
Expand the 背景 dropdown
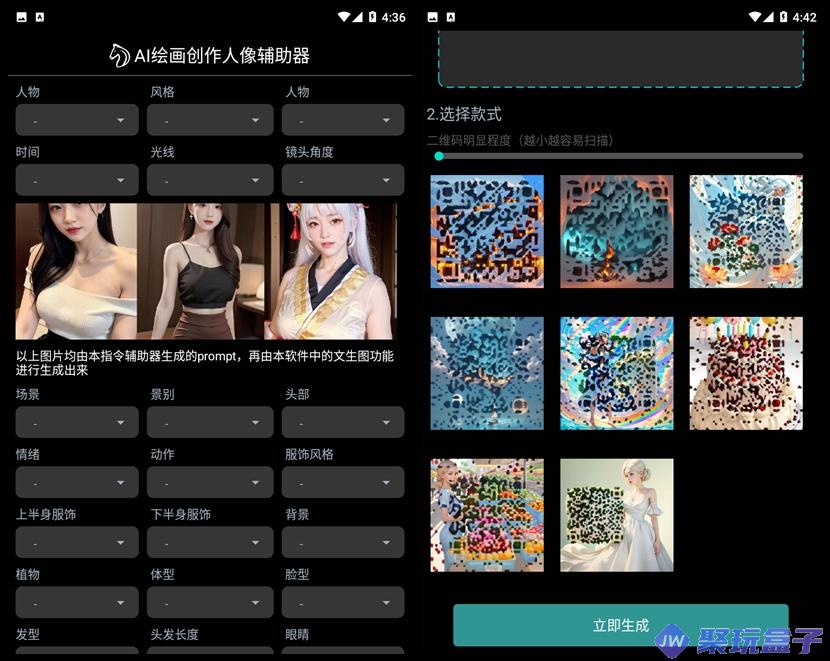[343, 542]
